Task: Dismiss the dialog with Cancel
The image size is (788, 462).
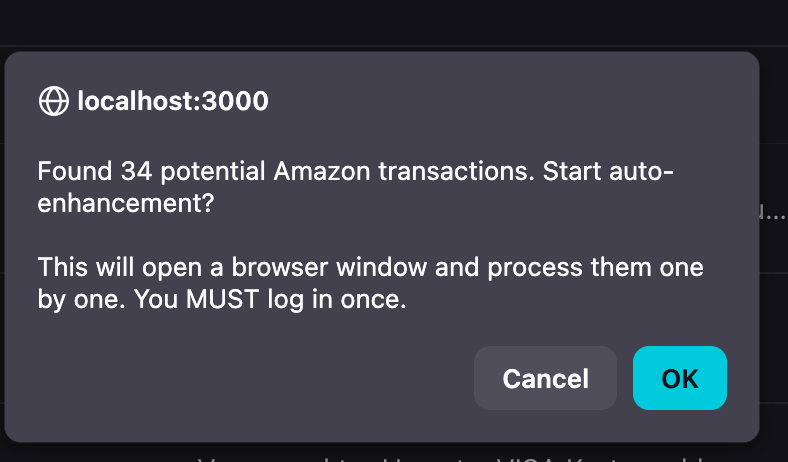Action: [x=545, y=378]
